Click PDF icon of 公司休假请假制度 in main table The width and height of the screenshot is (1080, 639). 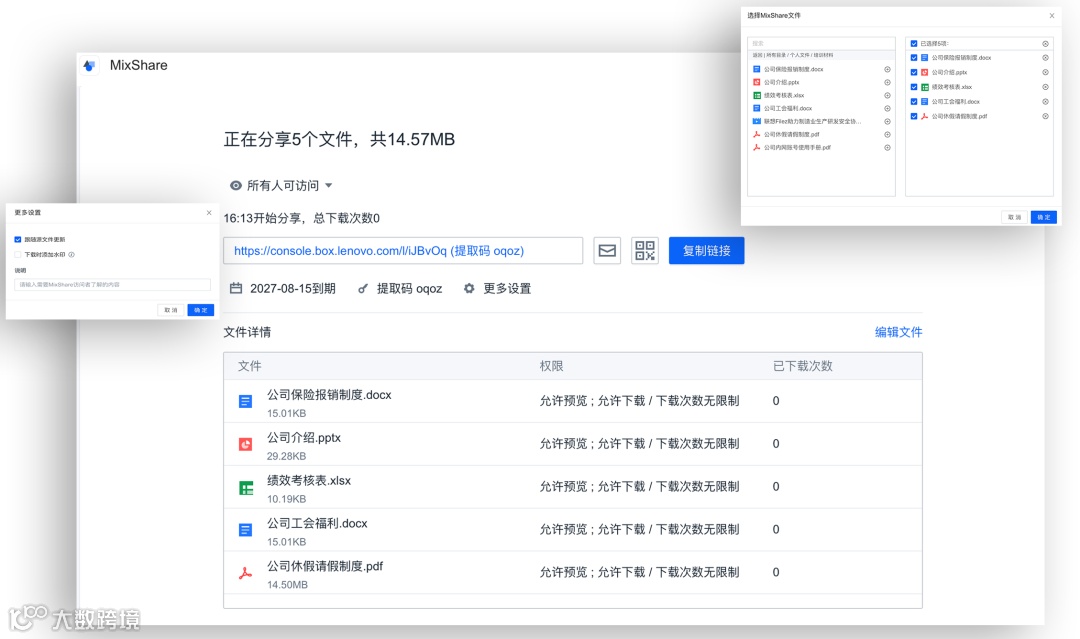point(245,573)
